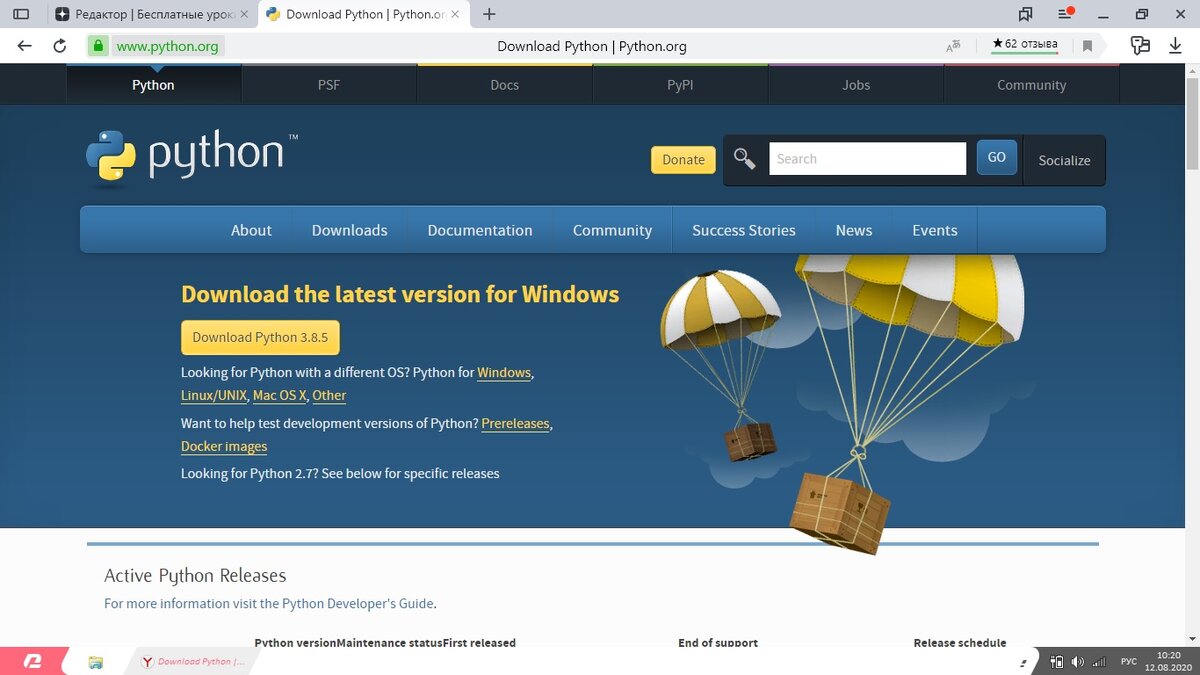Follow the Other OS link
Image resolution: width=1200 pixels, height=675 pixels.
(x=329, y=395)
